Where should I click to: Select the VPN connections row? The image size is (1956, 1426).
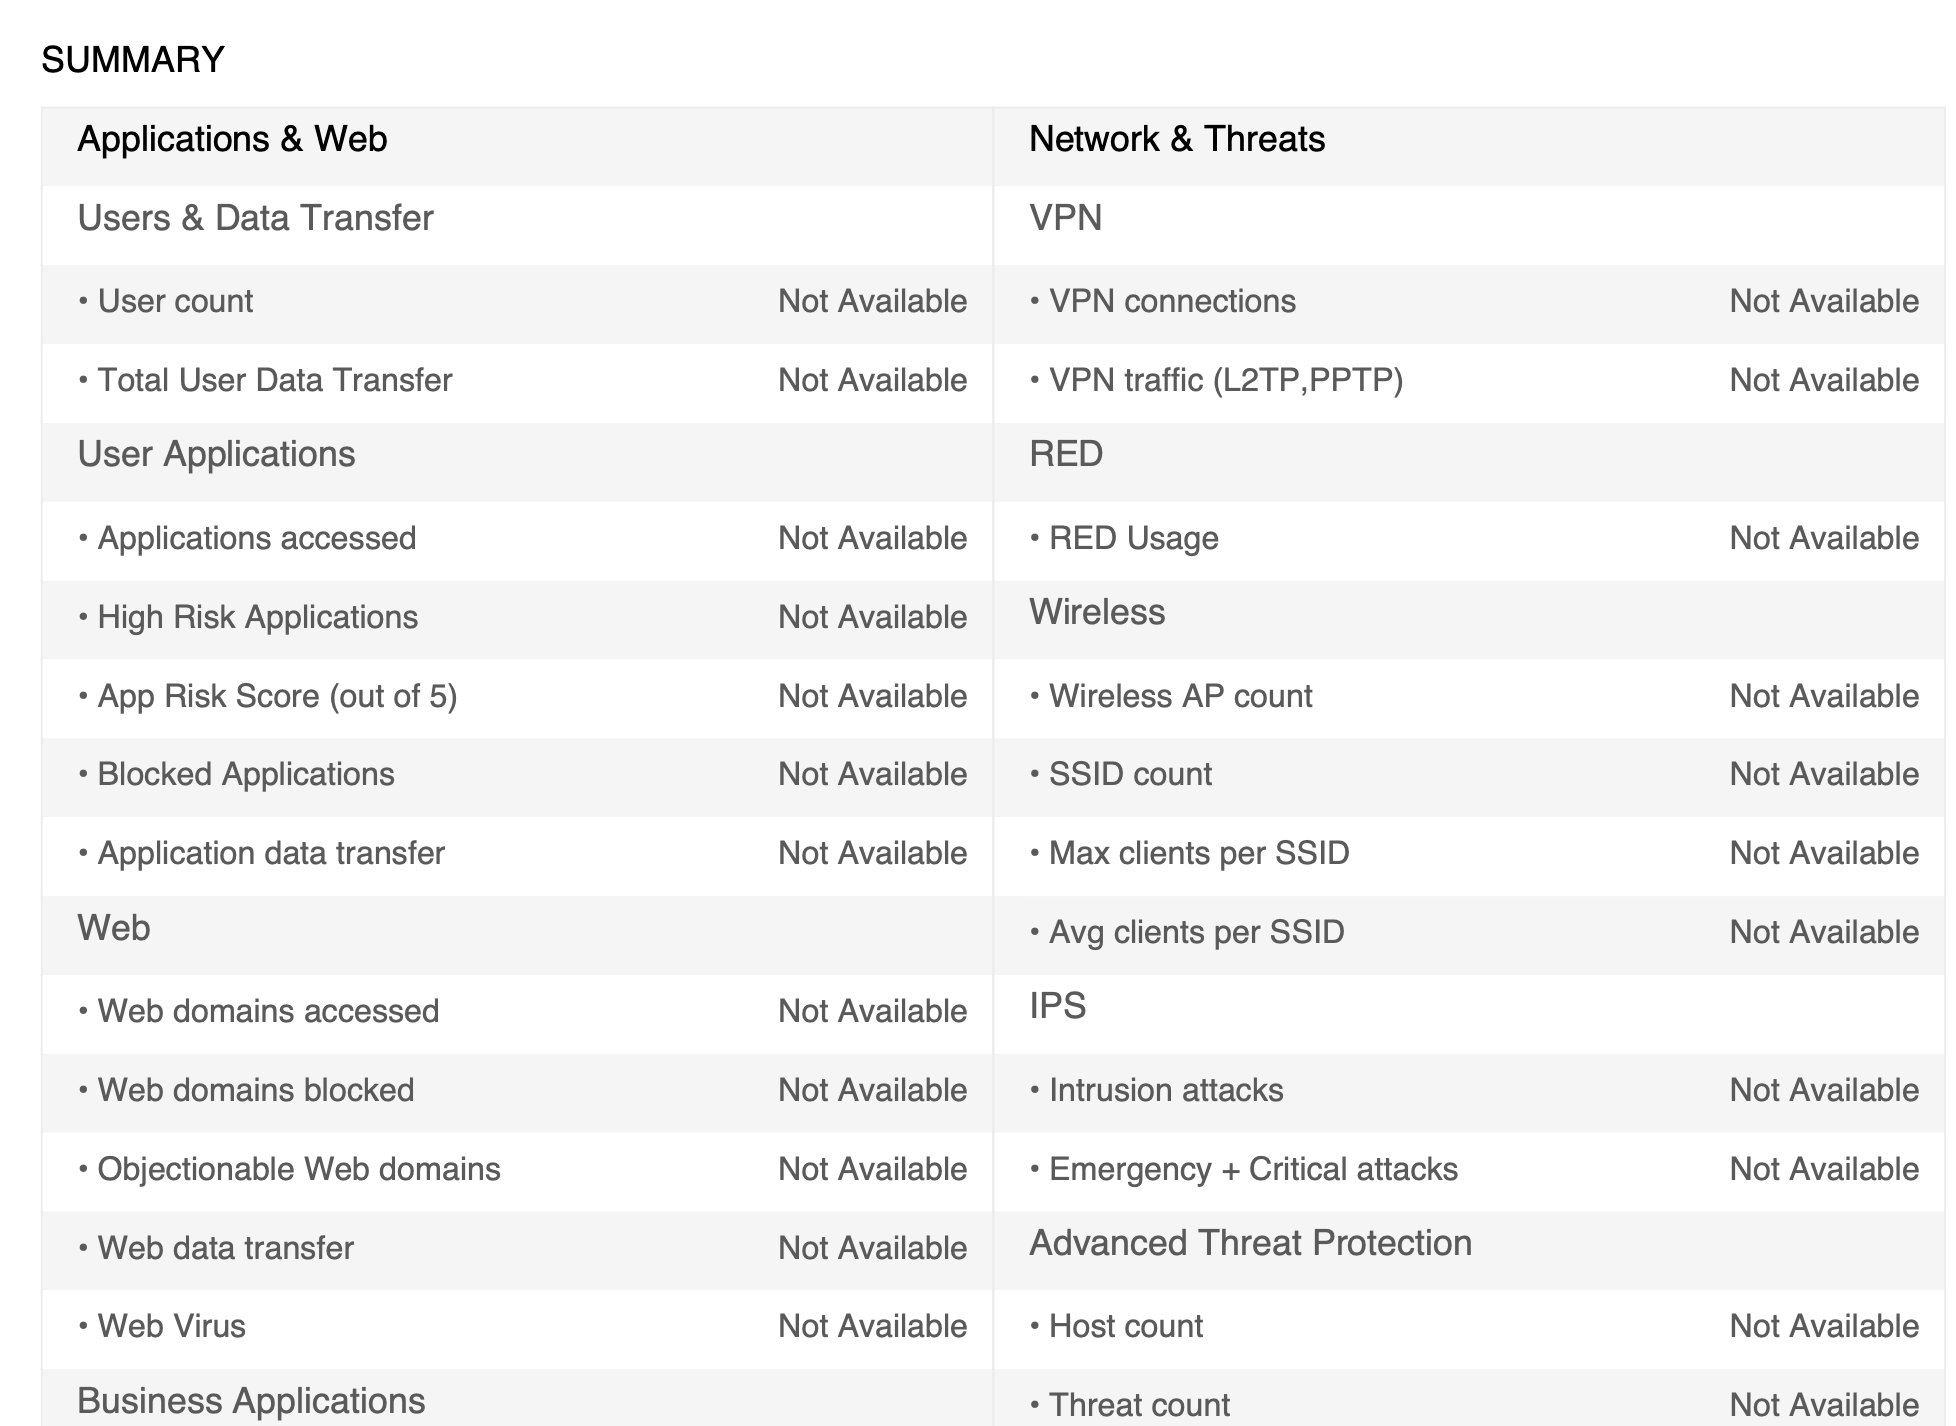(x=1172, y=301)
